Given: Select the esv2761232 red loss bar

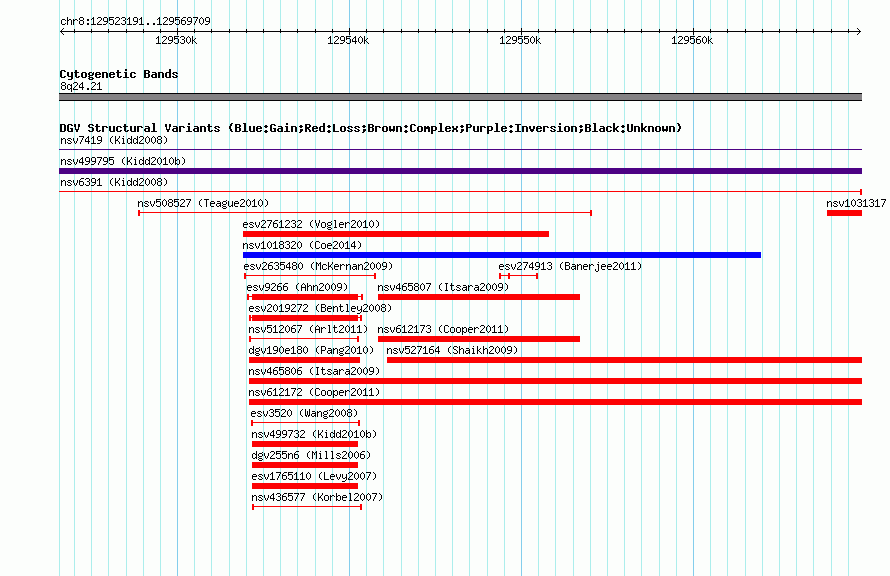Looking at the screenshot, I should [x=396, y=234].
